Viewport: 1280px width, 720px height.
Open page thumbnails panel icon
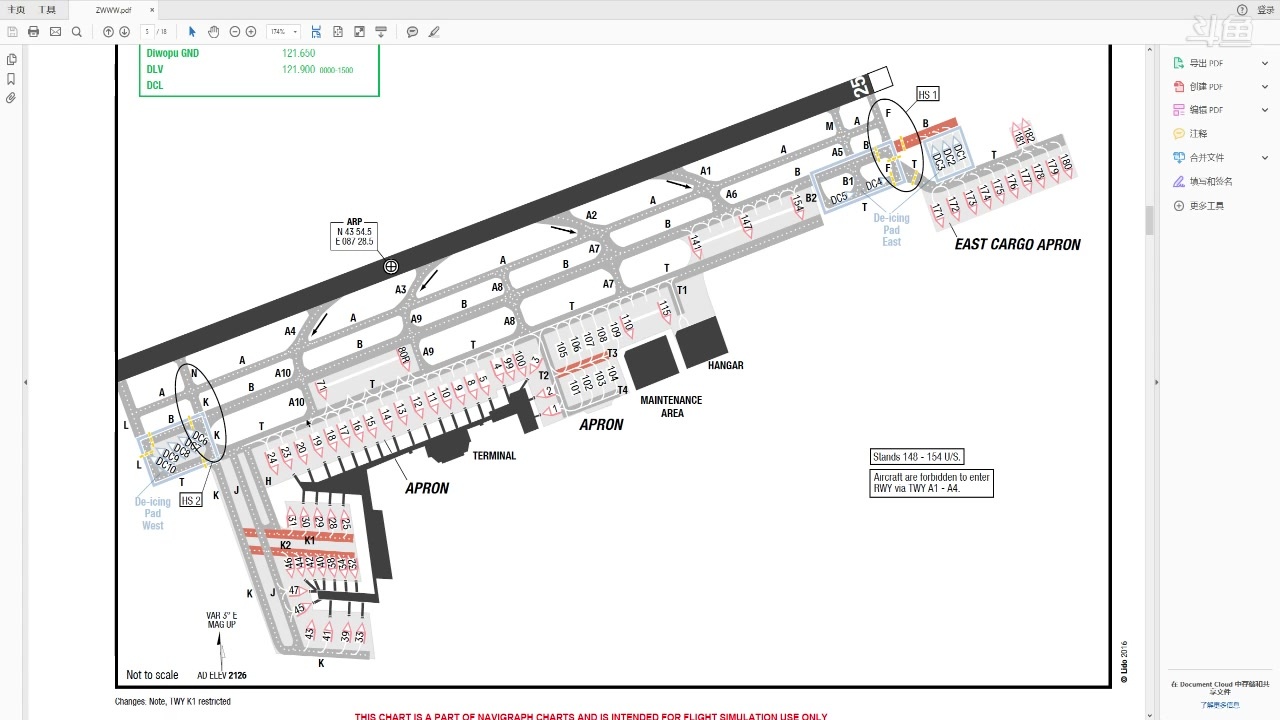coord(11,59)
